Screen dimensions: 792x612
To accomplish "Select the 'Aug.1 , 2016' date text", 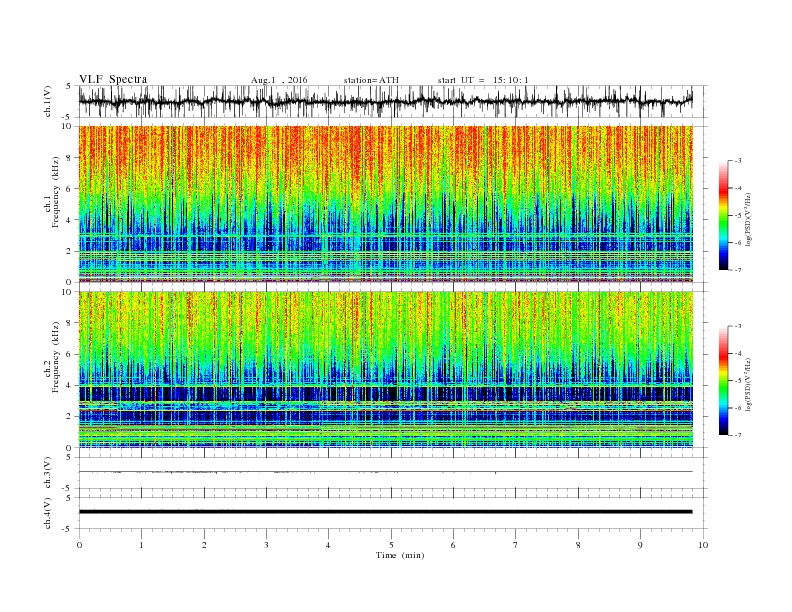I will coord(279,80).
